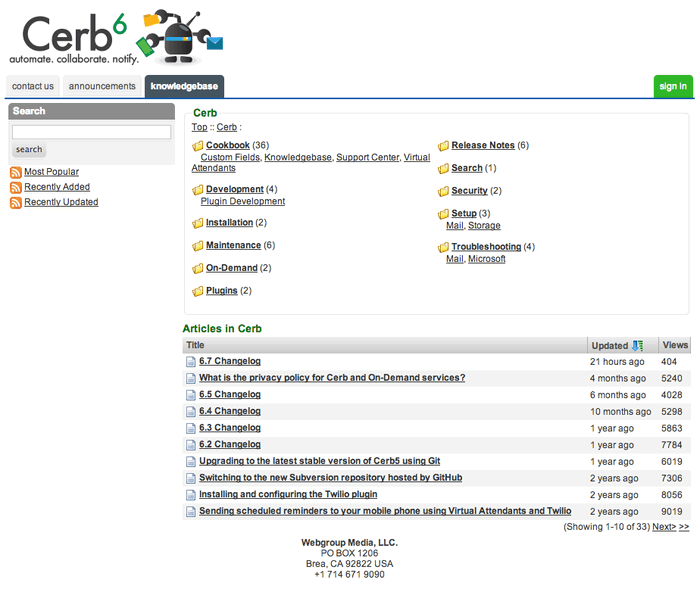Click the sort arrow icon in Updated column
The image size is (700, 595).
pyautogui.click(x=638, y=345)
